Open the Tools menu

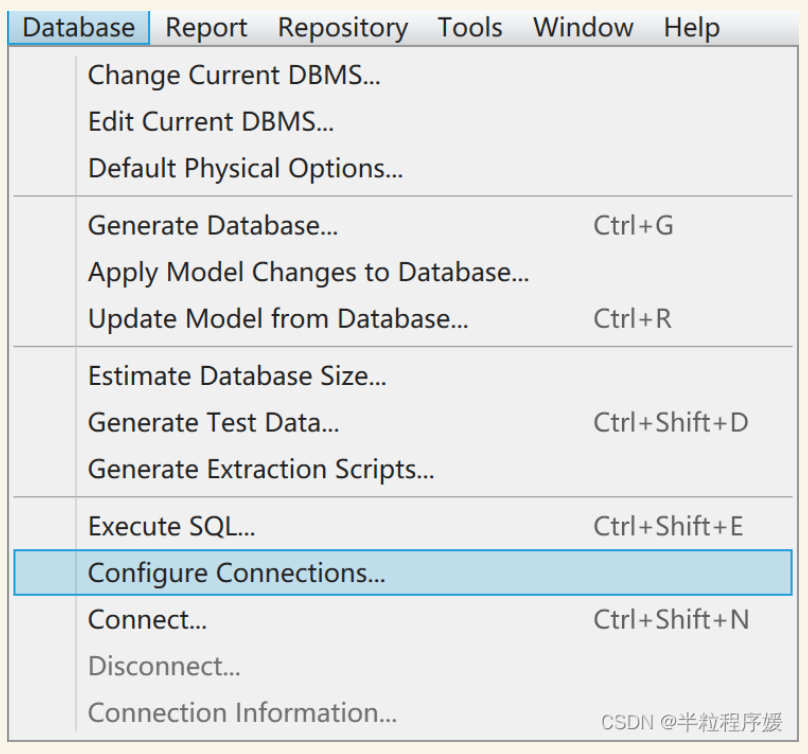point(470,27)
